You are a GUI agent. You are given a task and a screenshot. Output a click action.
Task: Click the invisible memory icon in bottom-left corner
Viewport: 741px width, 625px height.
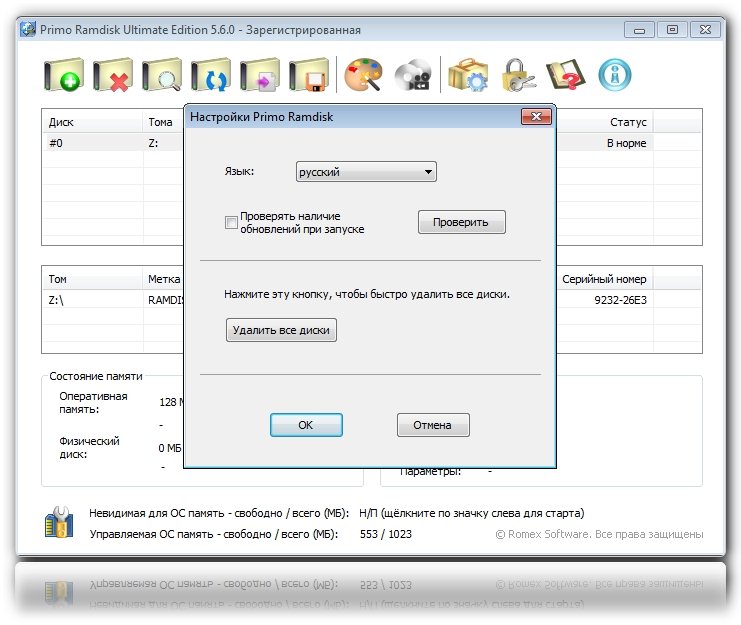57,524
